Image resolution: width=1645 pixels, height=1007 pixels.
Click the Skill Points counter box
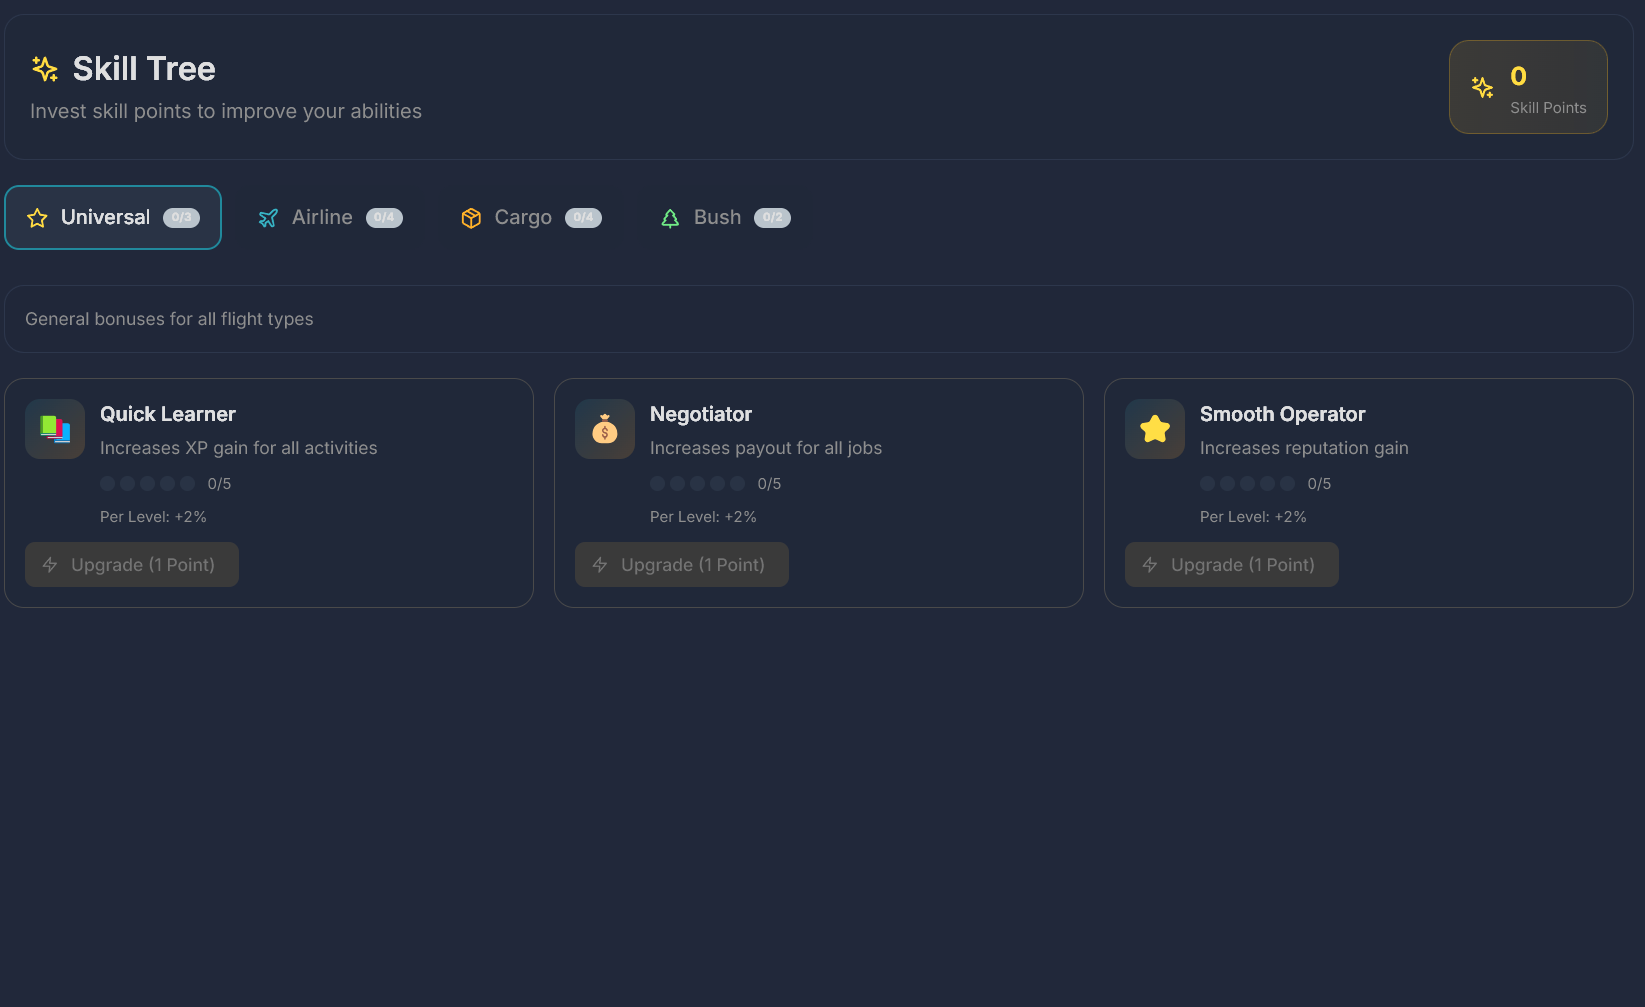click(1528, 87)
